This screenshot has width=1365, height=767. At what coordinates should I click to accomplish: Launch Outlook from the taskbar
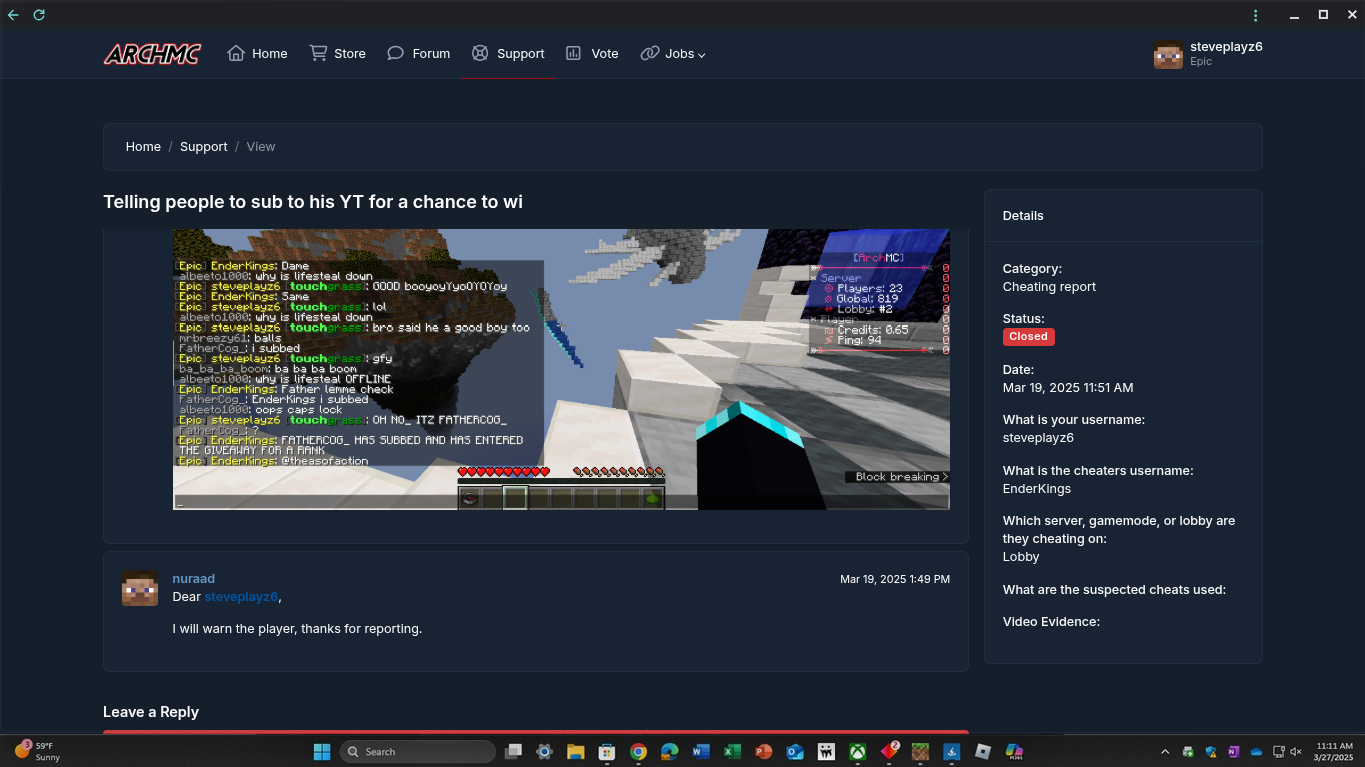(x=795, y=751)
